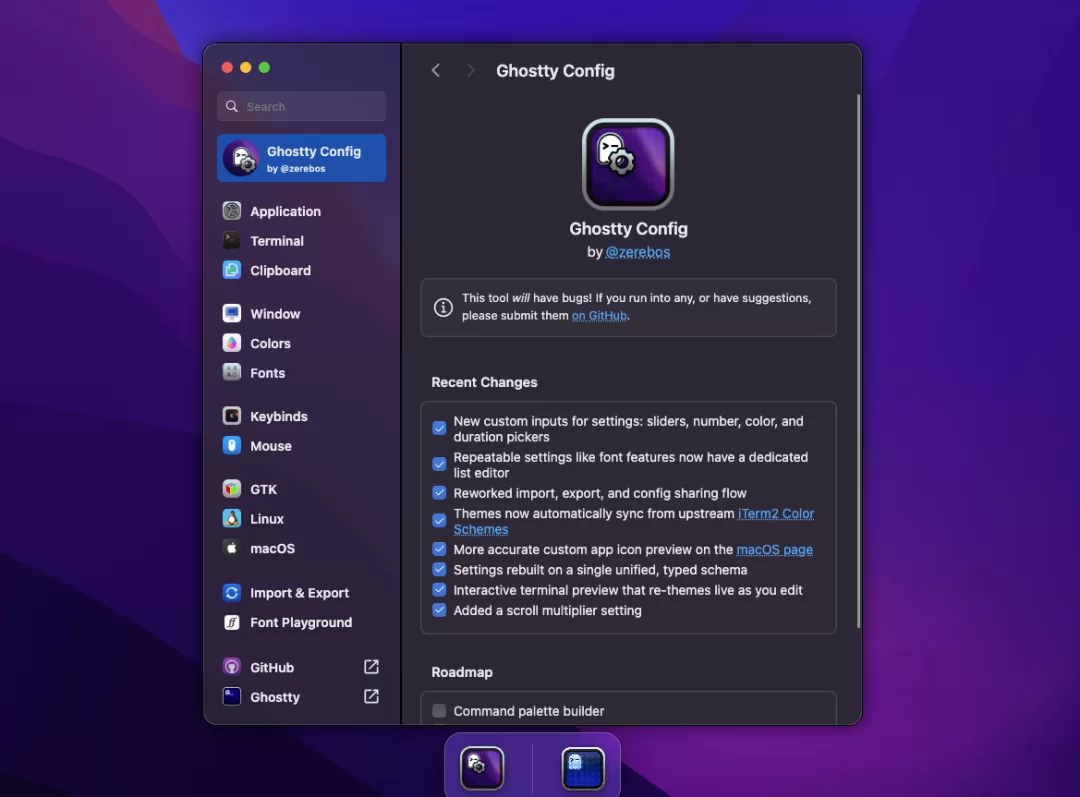Click the yellow minimize window button
1080x797 pixels.
[246, 68]
